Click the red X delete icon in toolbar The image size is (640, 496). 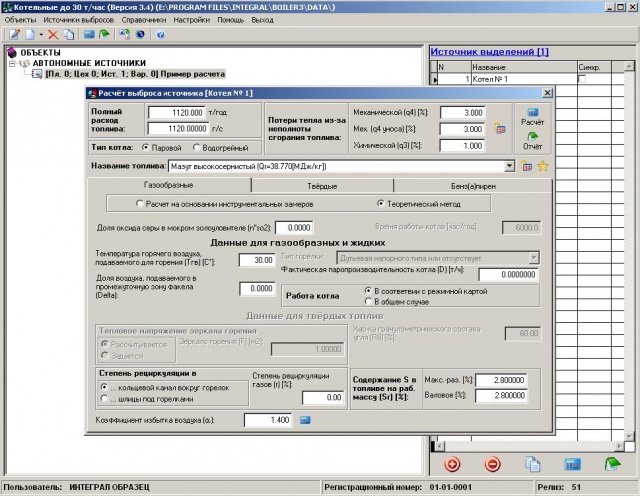tap(53, 34)
